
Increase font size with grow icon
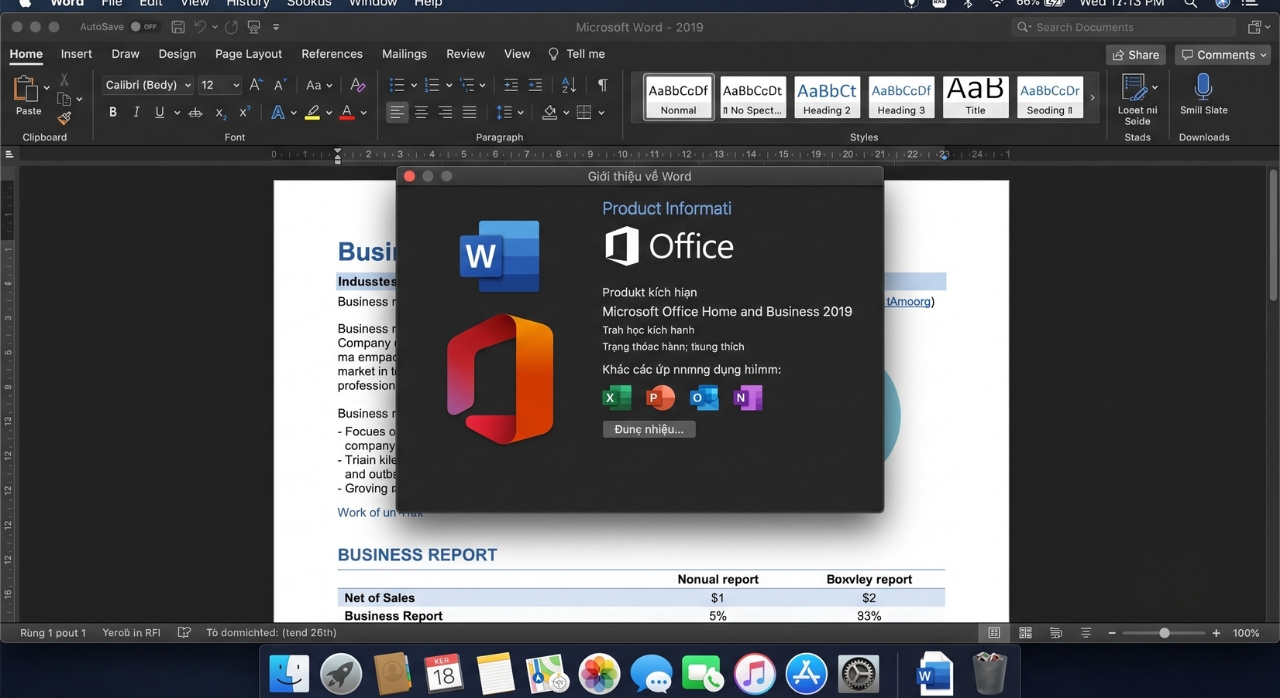point(256,85)
